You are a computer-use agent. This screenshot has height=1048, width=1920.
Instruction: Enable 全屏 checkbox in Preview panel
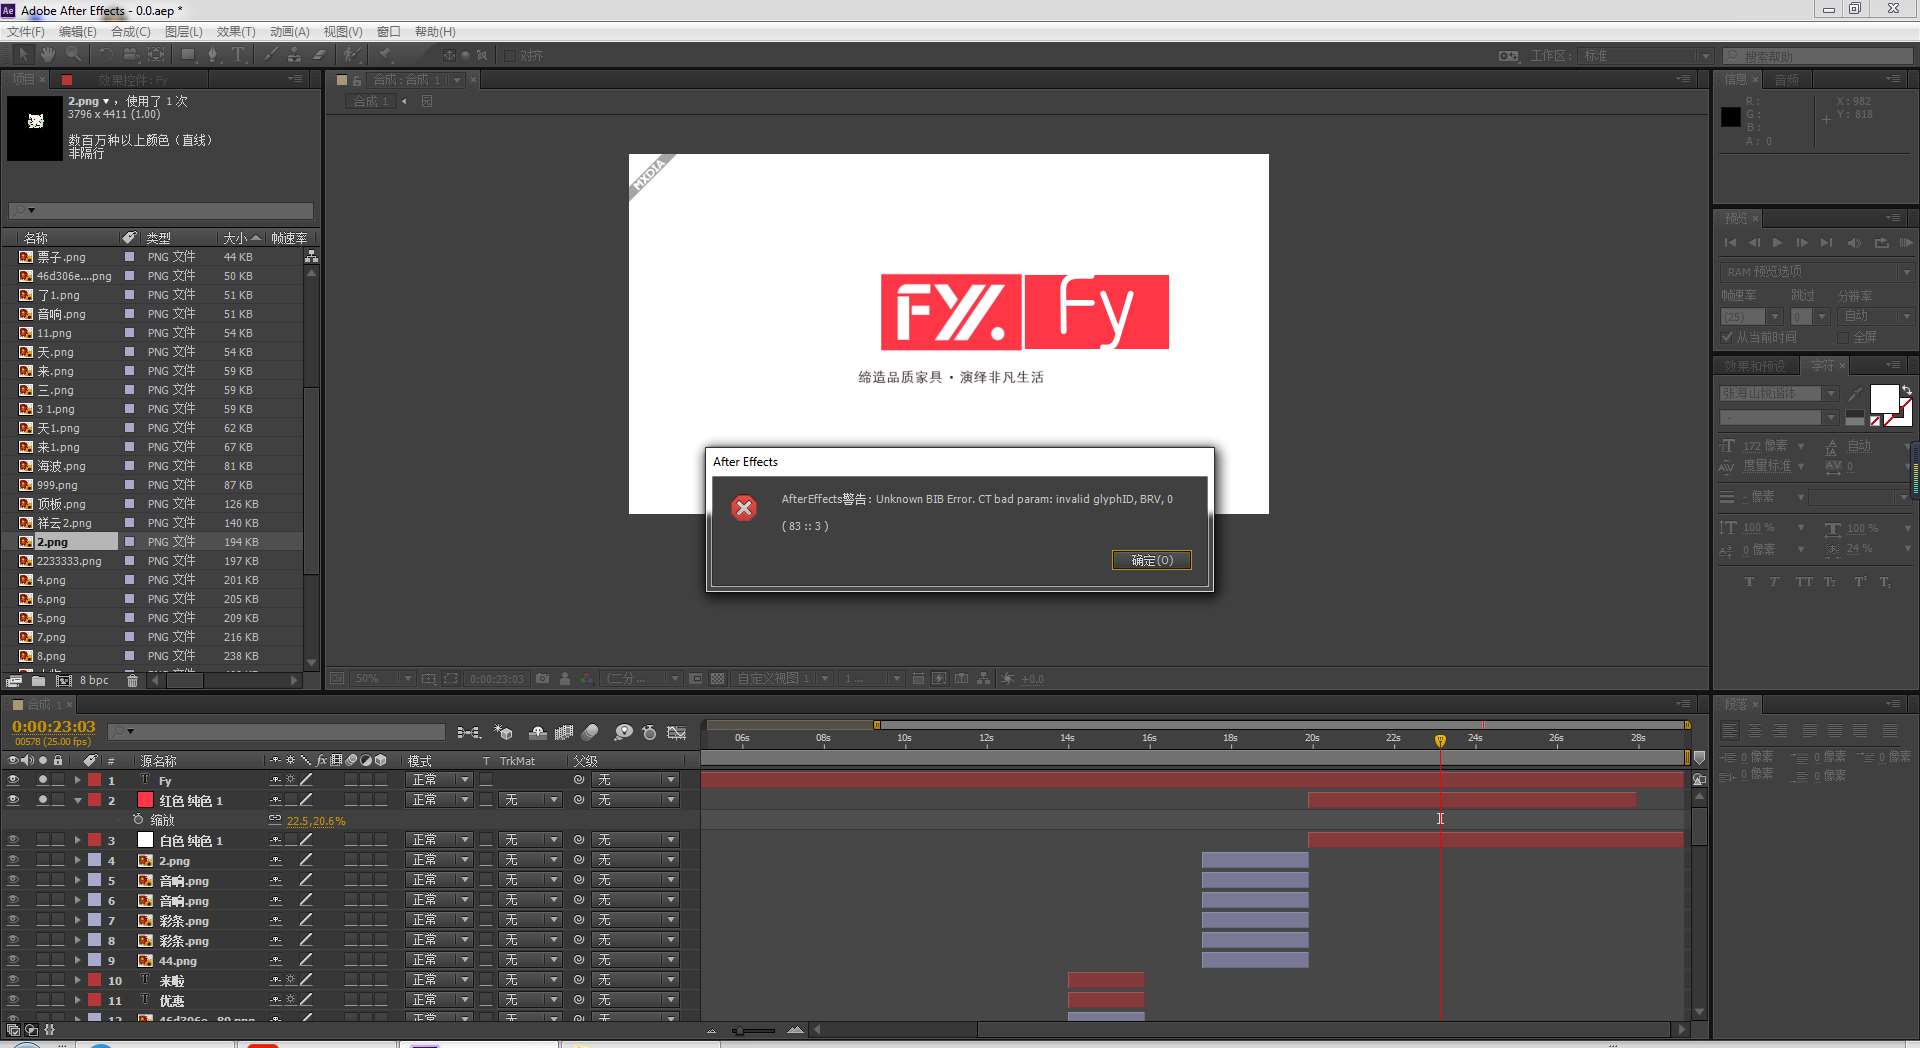click(1843, 337)
